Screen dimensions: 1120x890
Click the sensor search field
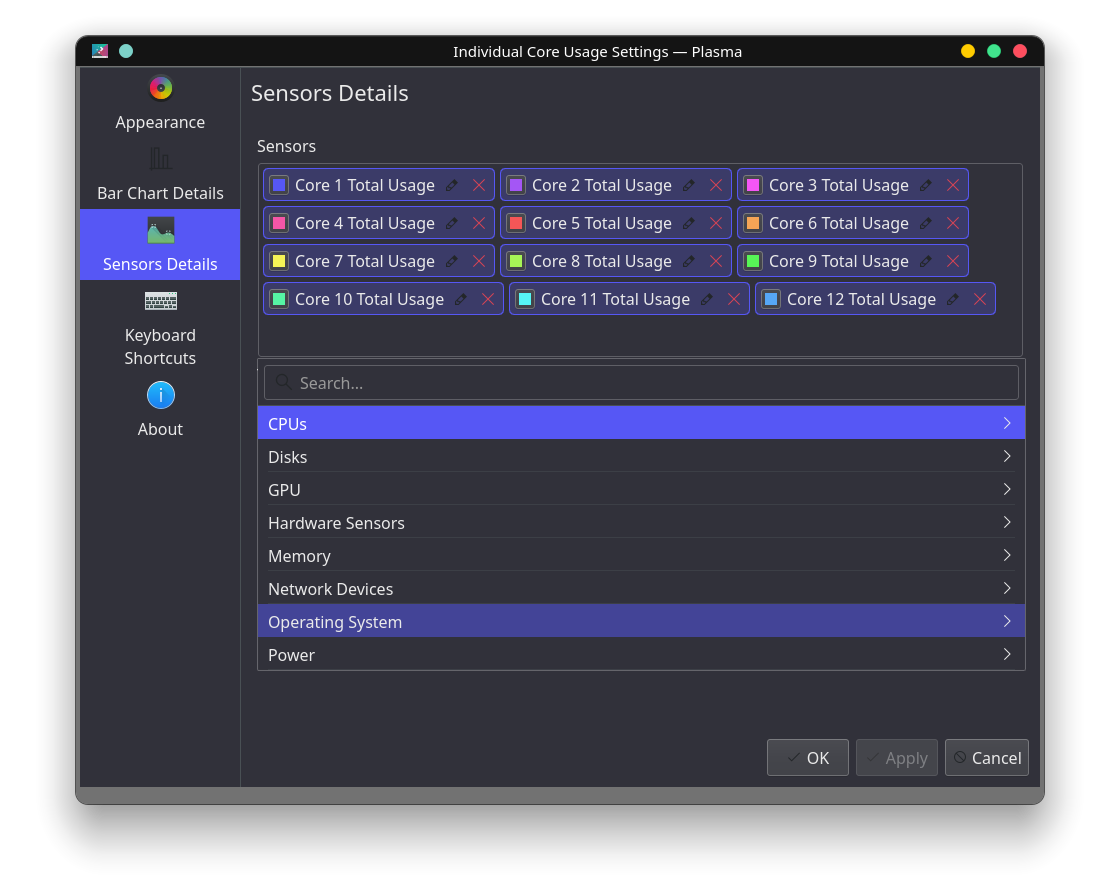[640, 382]
